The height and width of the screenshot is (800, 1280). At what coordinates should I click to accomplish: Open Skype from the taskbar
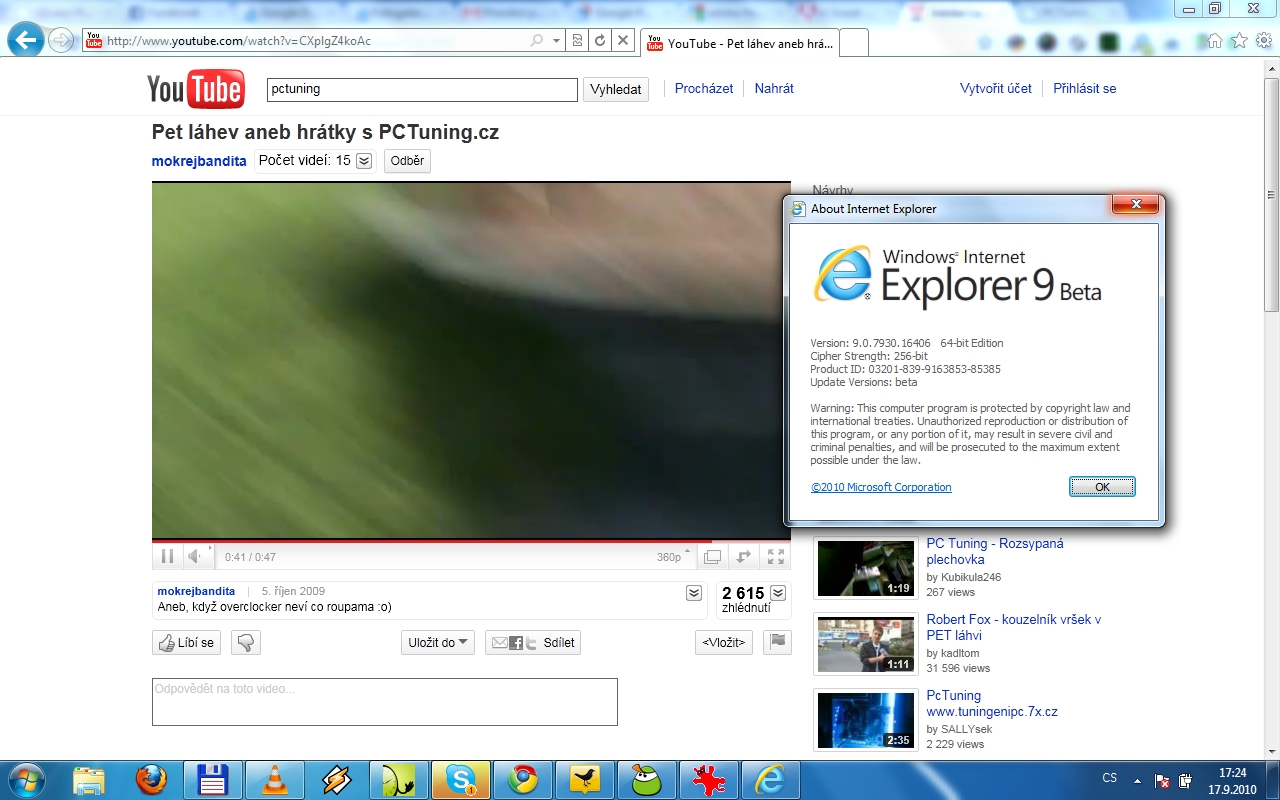coord(461,779)
